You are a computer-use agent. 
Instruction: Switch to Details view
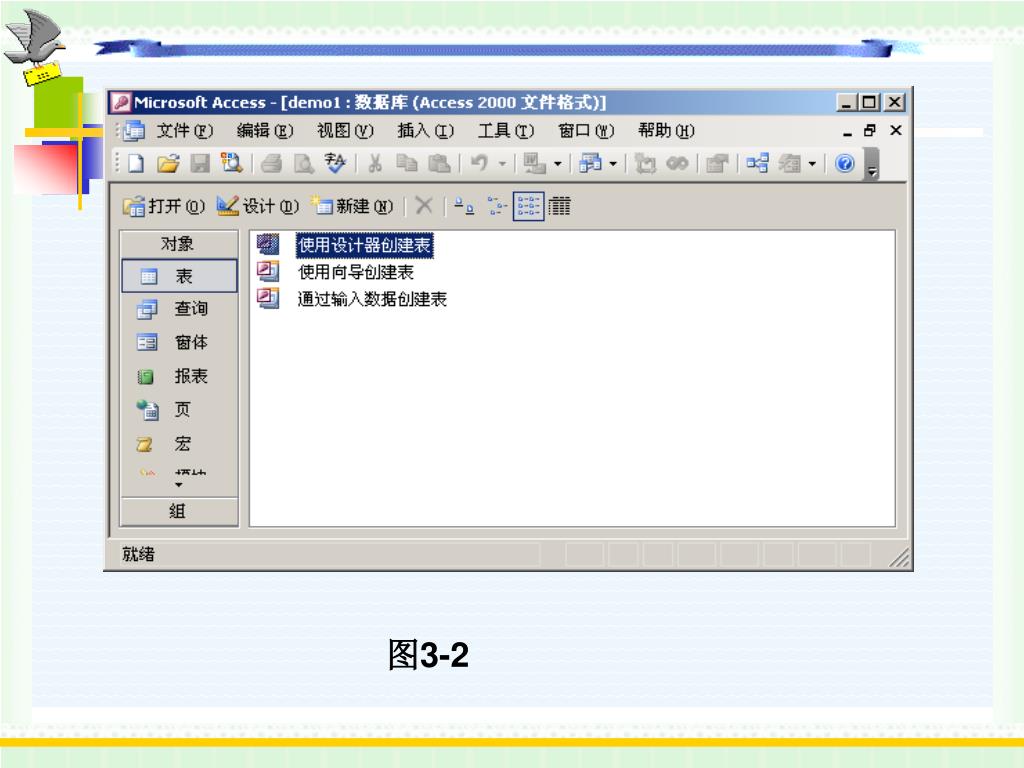click(x=559, y=206)
